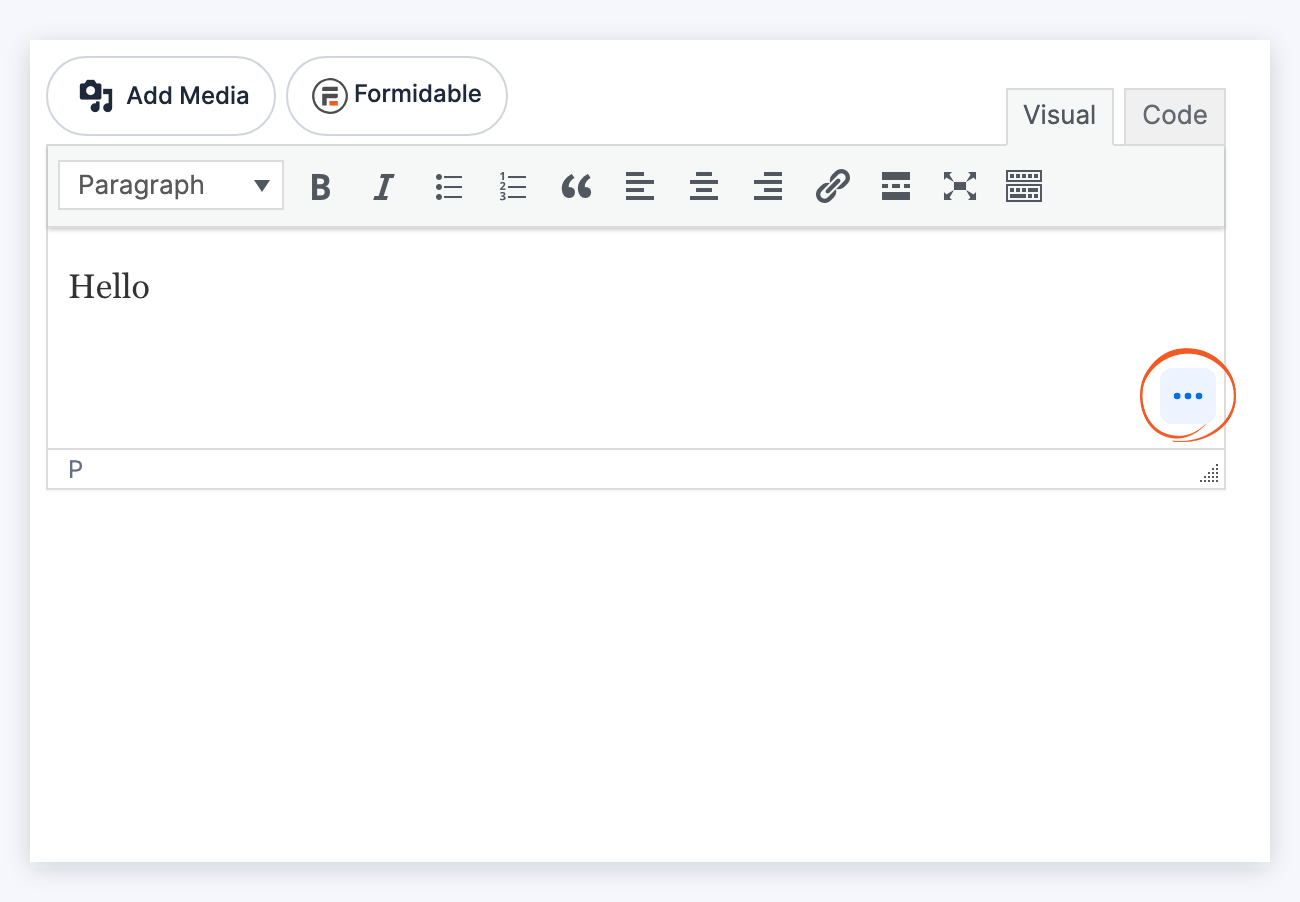Open the Paragraph format dropdown

click(x=171, y=185)
